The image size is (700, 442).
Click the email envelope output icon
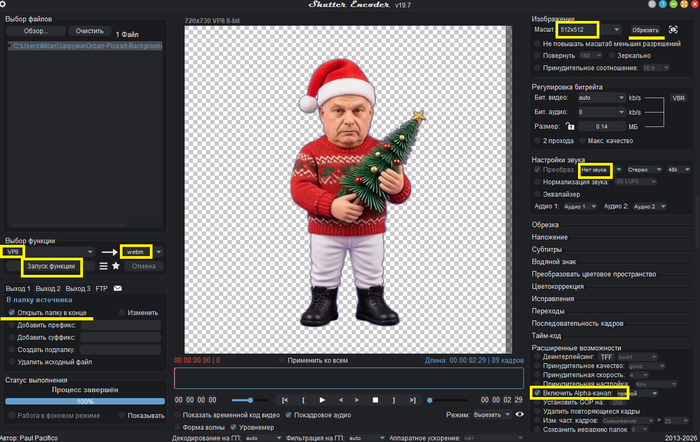tap(118, 288)
